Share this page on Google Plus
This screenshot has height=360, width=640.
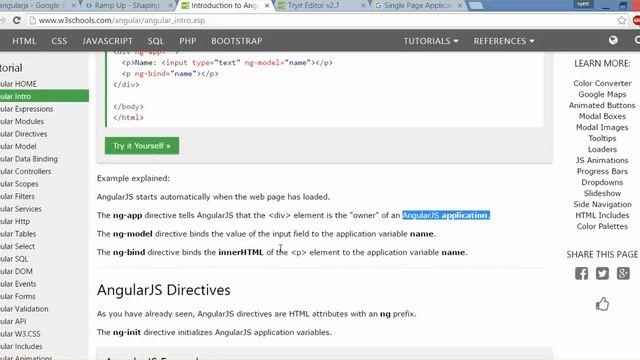click(x=623, y=273)
